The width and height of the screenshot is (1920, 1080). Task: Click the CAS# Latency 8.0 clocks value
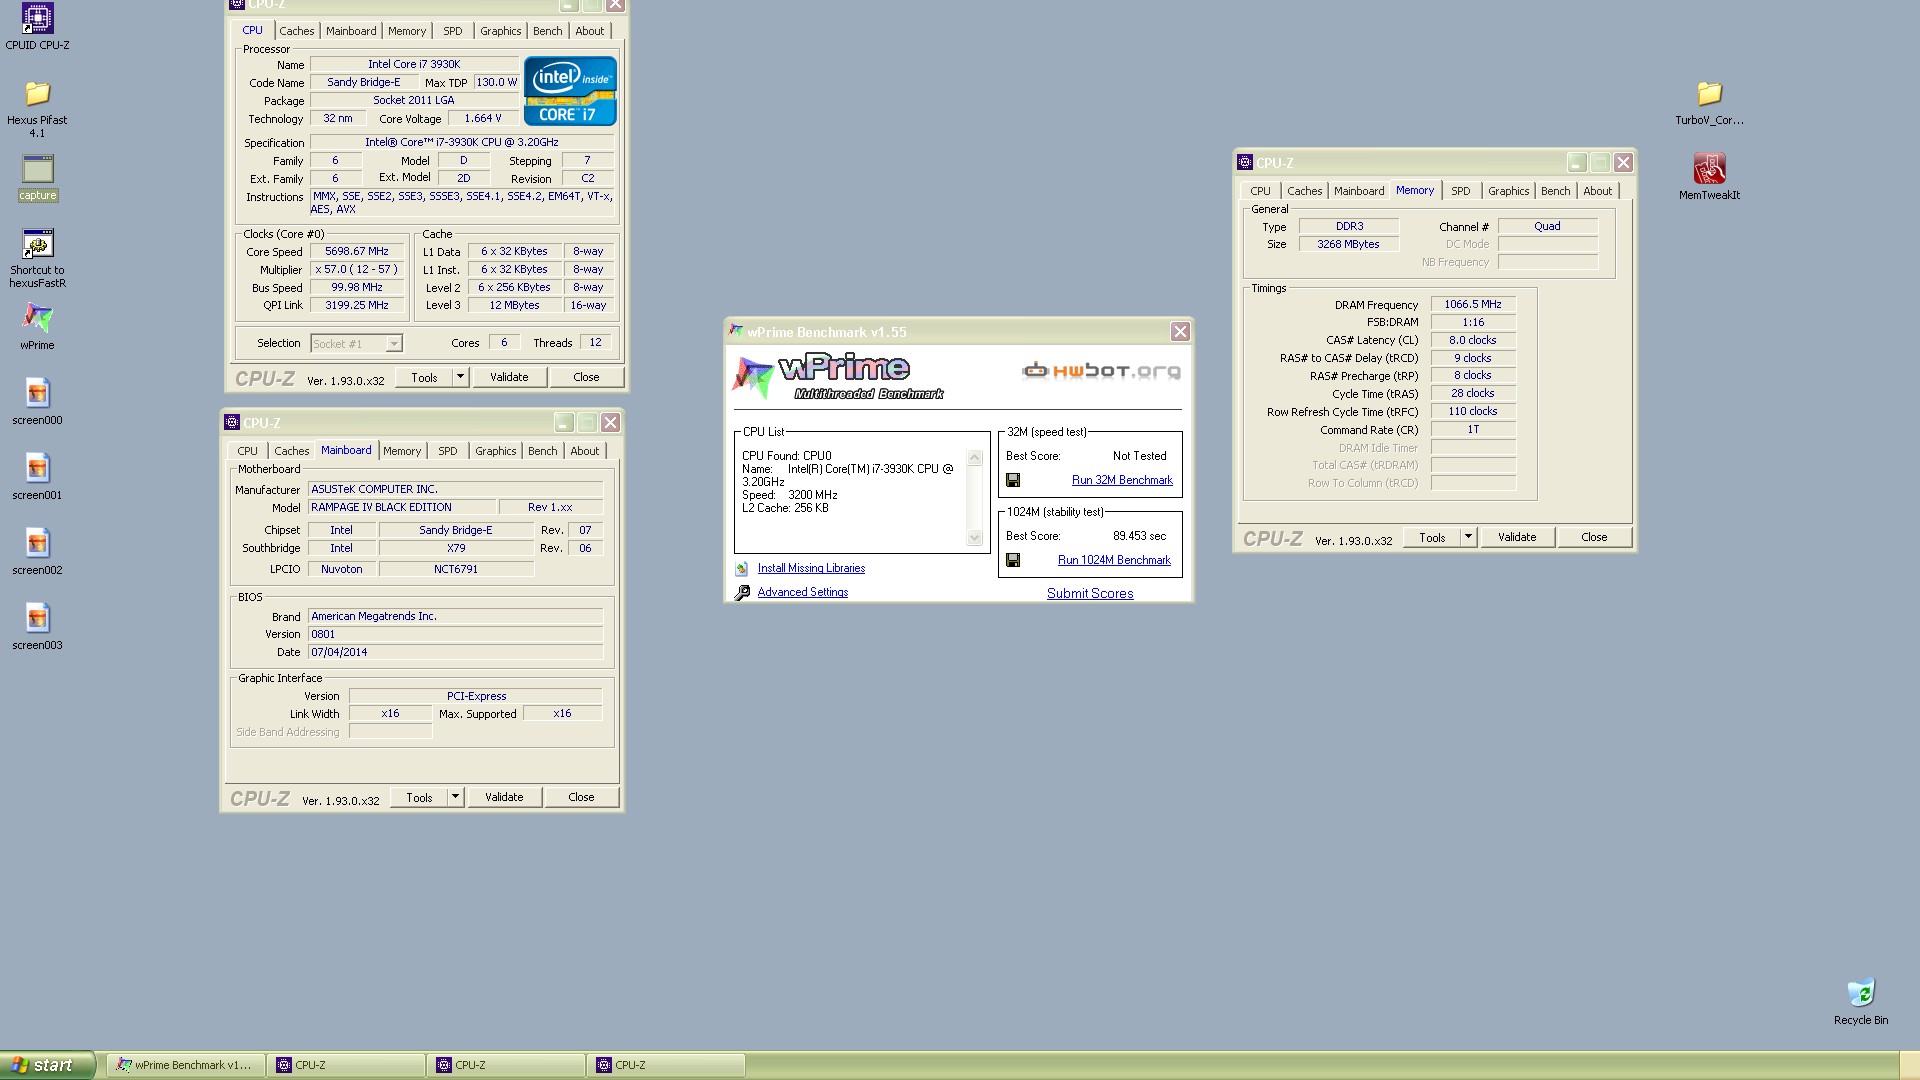pyautogui.click(x=1473, y=340)
